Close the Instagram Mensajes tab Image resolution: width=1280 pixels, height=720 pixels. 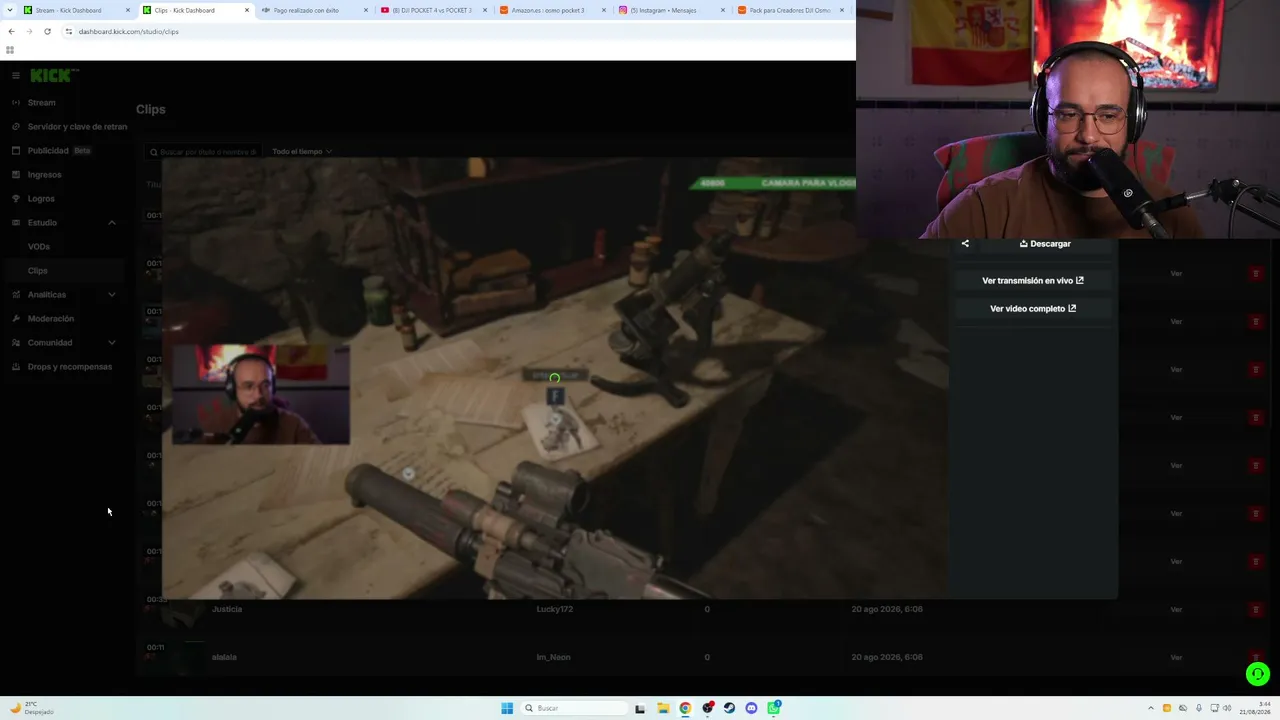click(x=723, y=11)
